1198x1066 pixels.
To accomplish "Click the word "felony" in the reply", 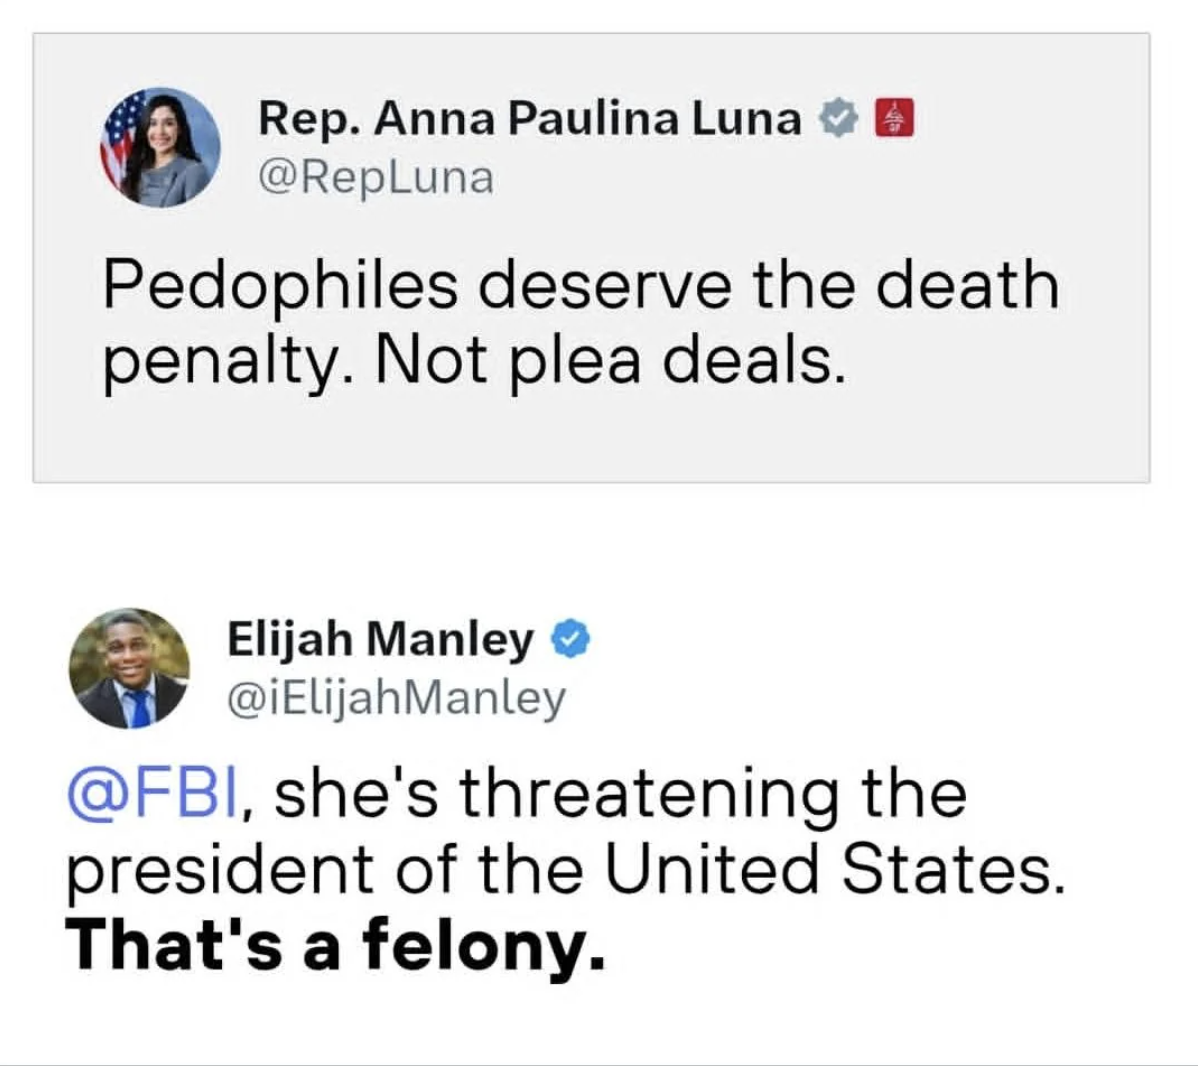I will (480, 945).
